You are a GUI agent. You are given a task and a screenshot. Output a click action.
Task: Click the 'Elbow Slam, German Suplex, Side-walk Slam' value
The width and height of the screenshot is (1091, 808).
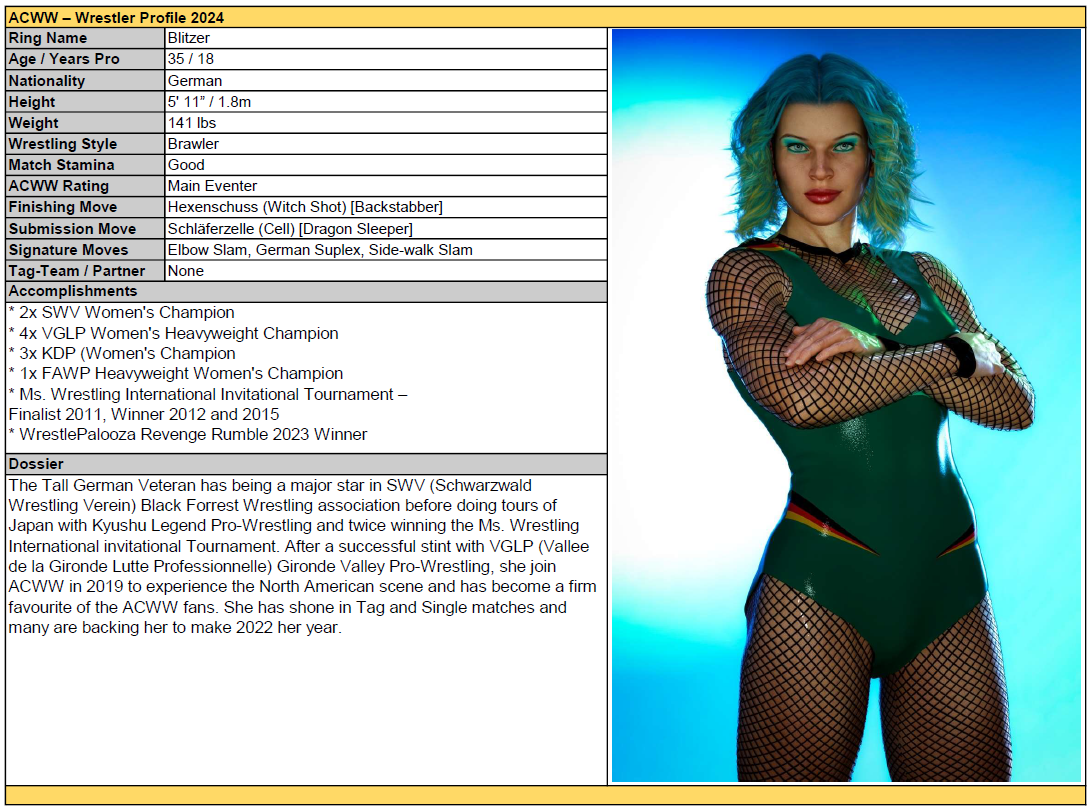point(320,250)
